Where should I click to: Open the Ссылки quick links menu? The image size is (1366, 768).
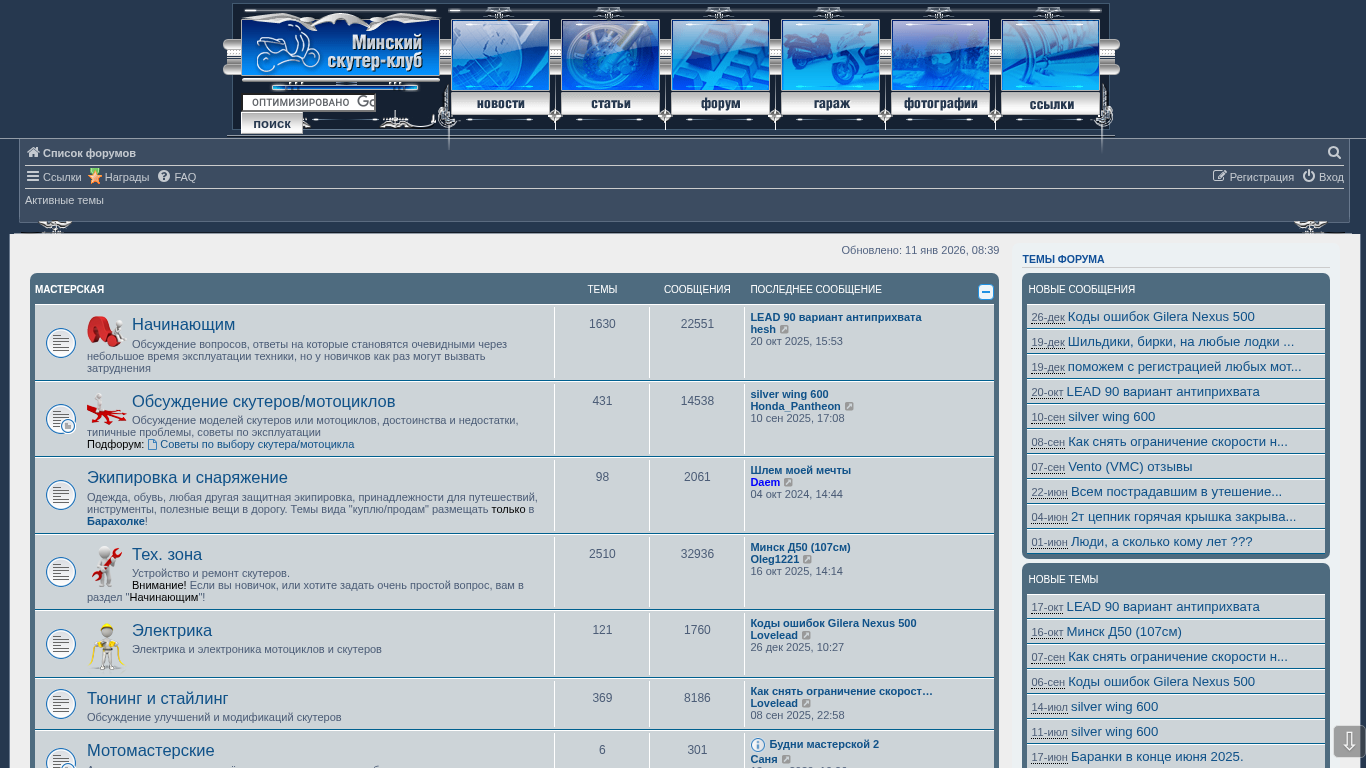(54, 177)
